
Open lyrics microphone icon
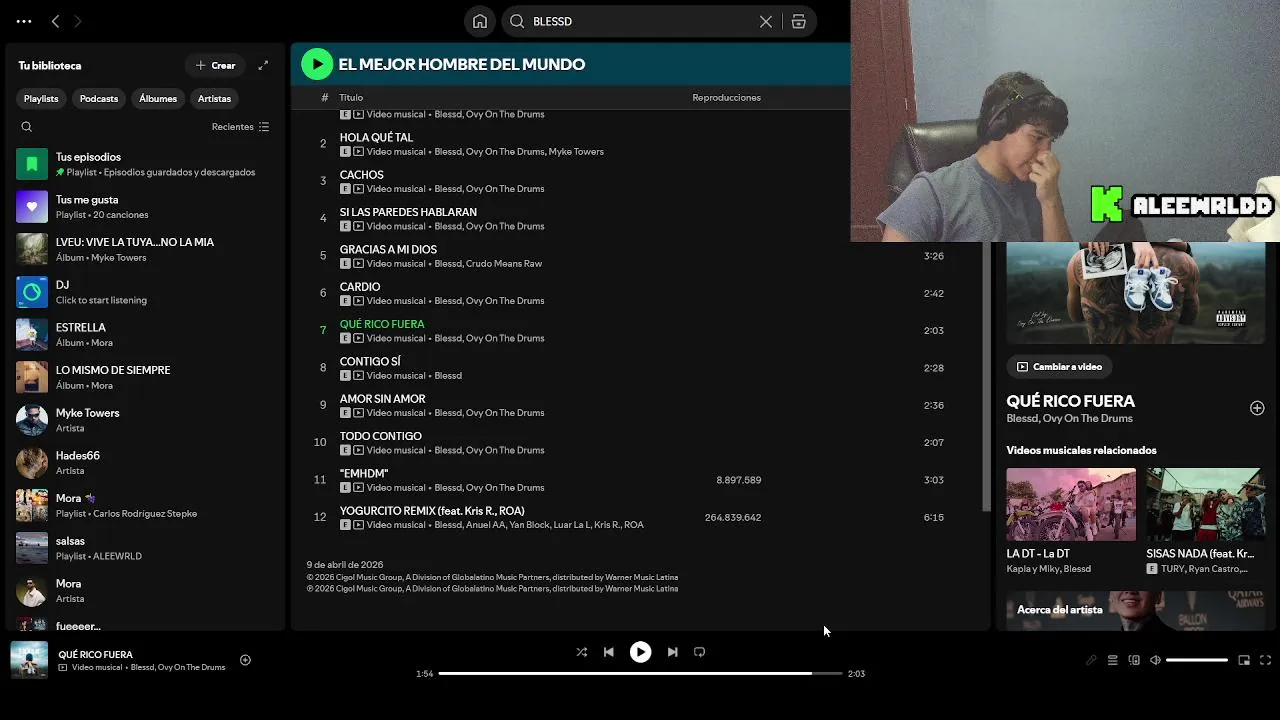click(1091, 660)
